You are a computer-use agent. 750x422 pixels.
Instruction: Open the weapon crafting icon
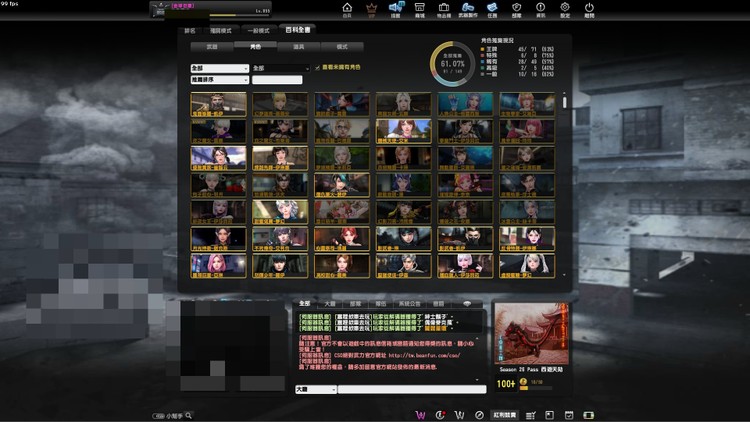(x=468, y=7)
